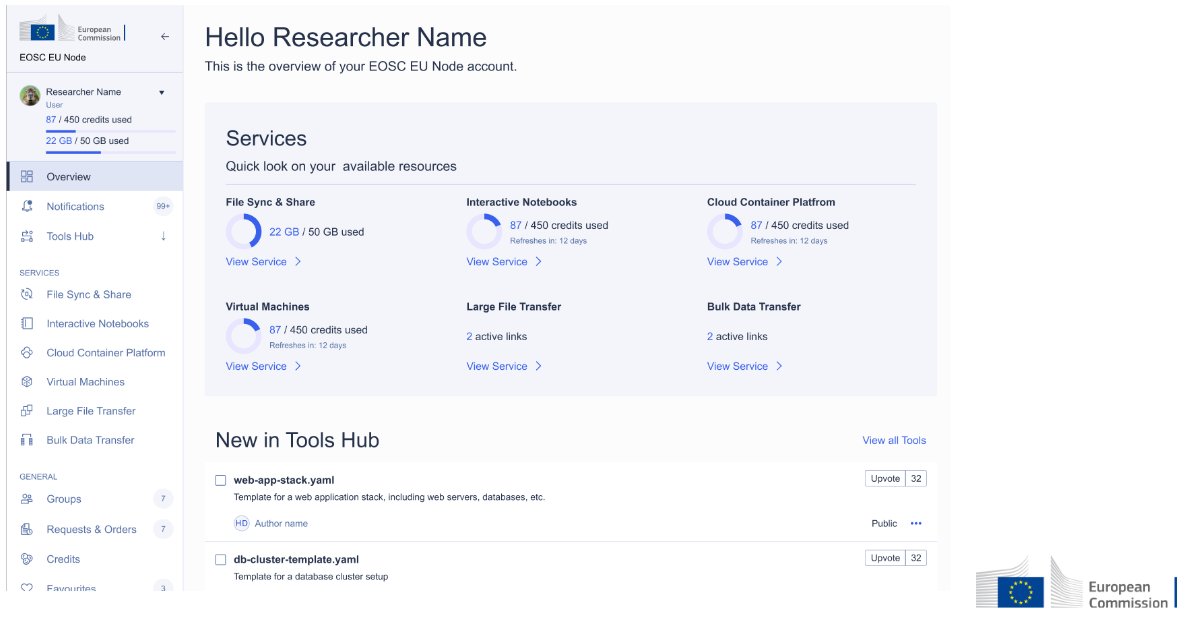1197x633 pixels.
Task: Open more options menu for web-app-stack.yaml
Action: [916, 523]
